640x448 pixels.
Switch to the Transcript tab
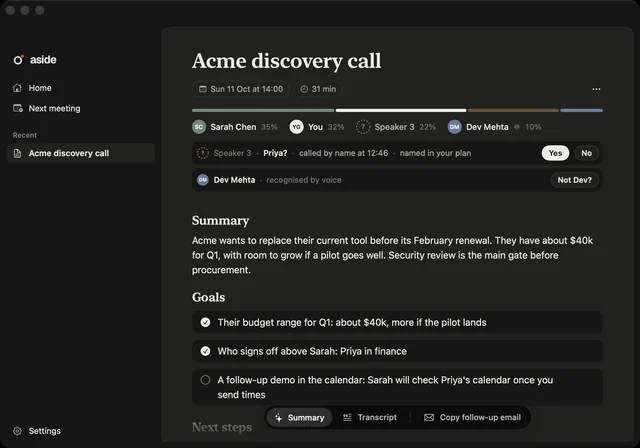[x=370, y=417]
